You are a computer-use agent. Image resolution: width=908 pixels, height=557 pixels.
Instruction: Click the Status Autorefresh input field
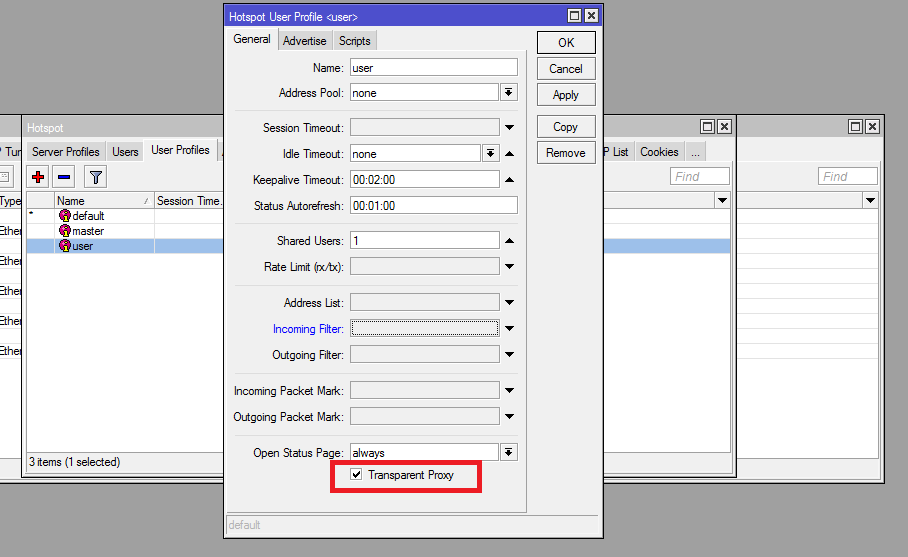click(434, 206)
